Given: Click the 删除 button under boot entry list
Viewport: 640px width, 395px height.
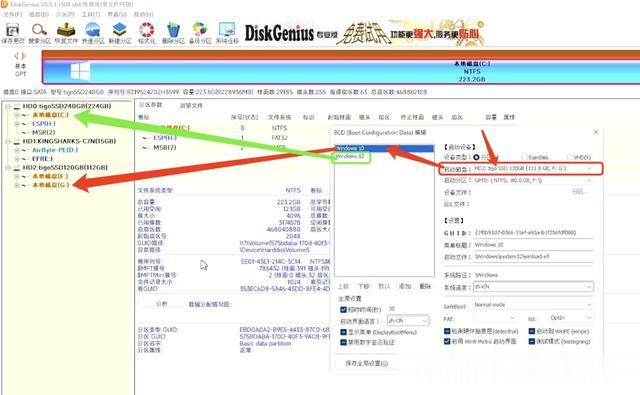Looking at the screenshot, I should click(425, 286).
